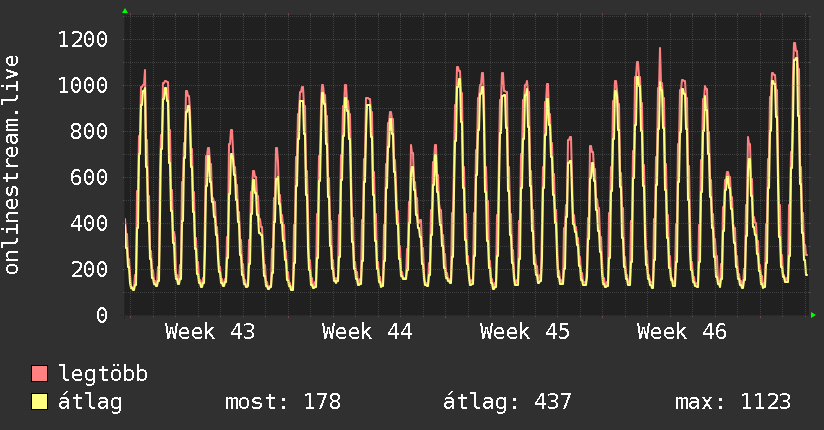This screenshot has width=824, height=430.
Task: Click the Week 46 axis label
Action: click(x=682, y=332)
